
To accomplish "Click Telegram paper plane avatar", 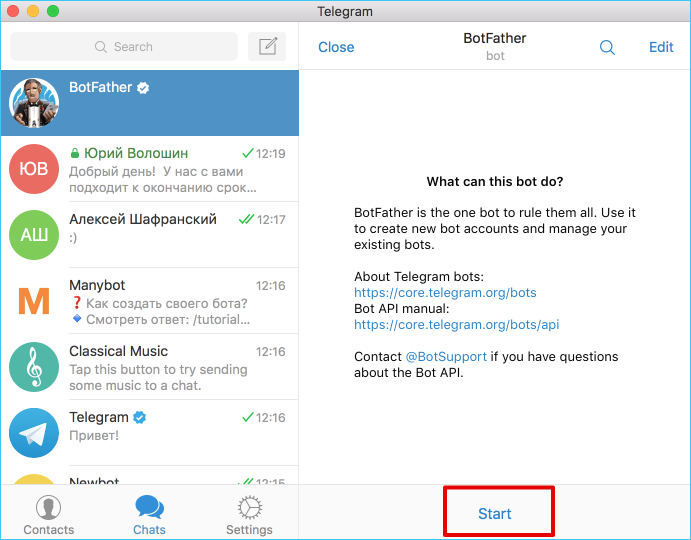I will click(34, 433).
